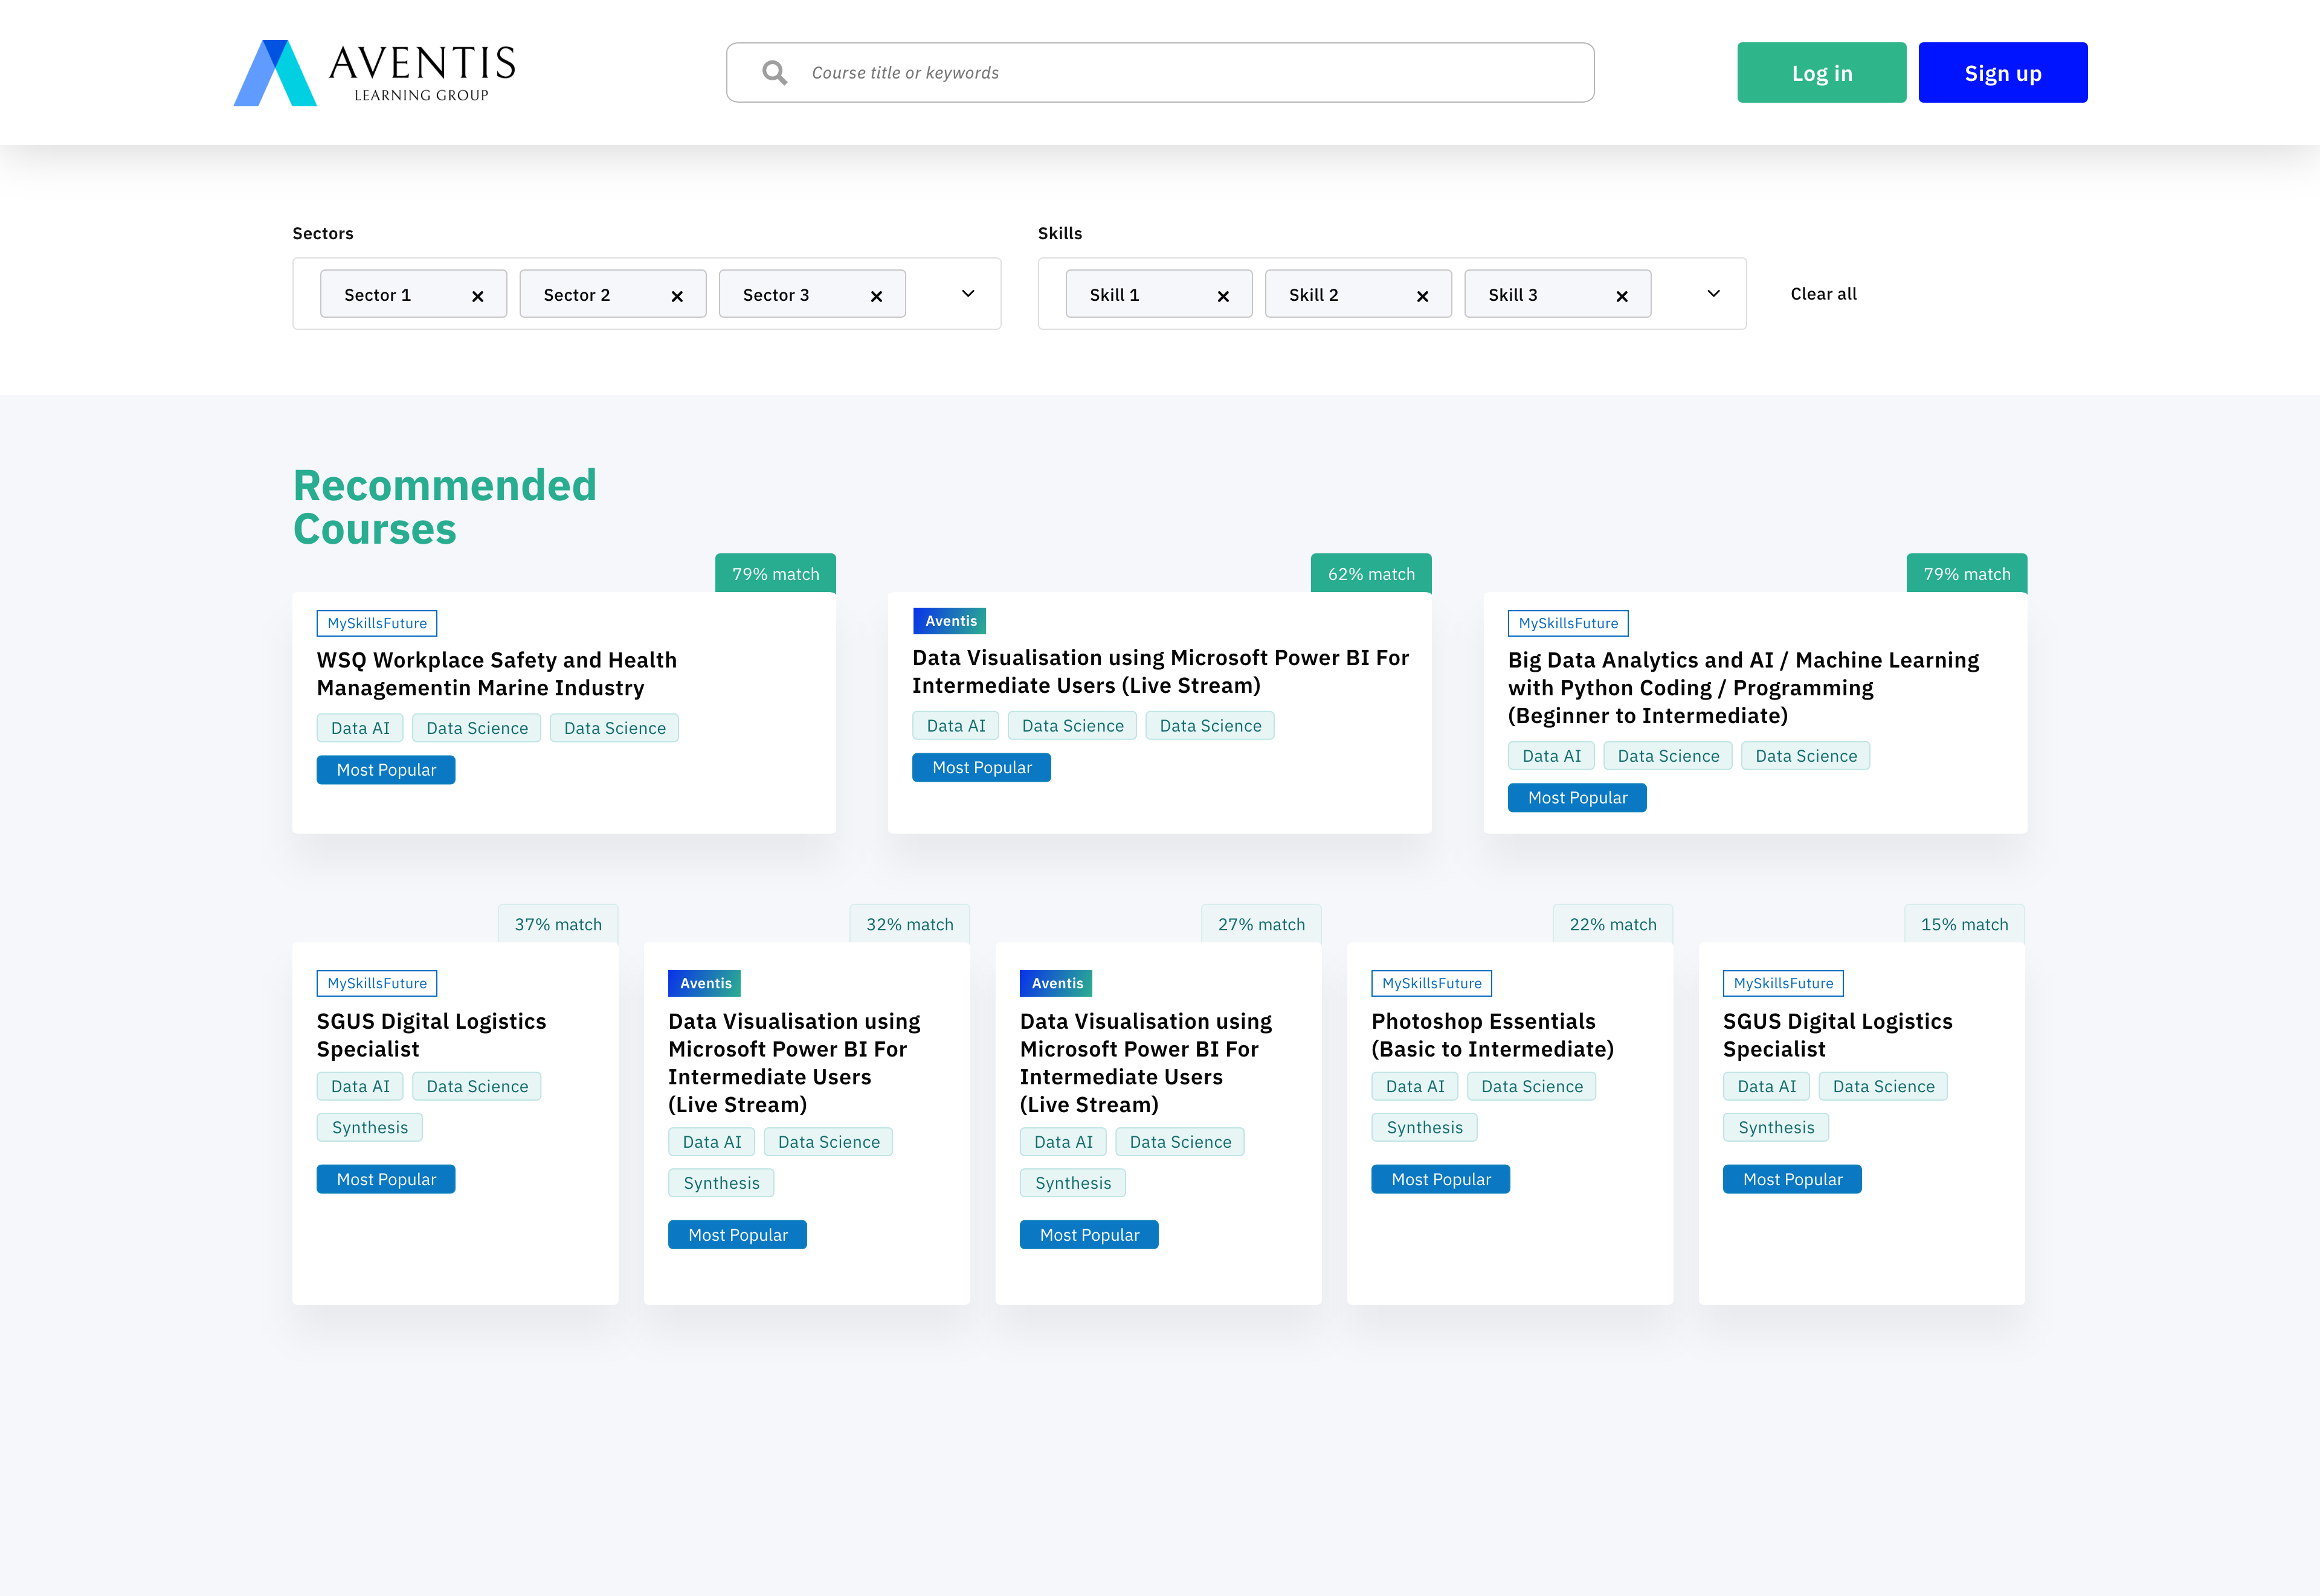Click MySkillsFuture badge on WSQ Workplace card
Image resolution: width=2320 pixels, height=1596 pixels.
pos(377,623)
